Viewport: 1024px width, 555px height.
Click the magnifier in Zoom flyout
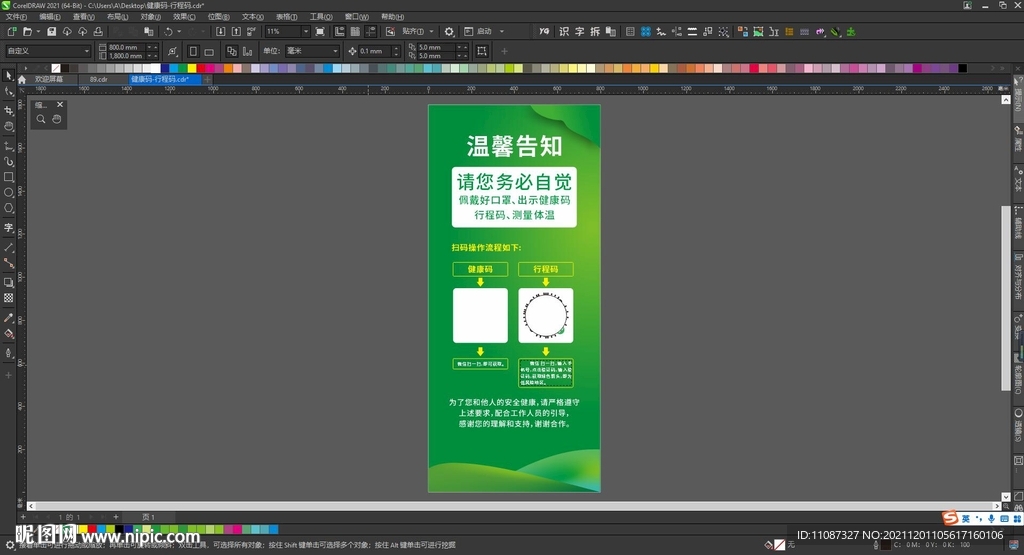41,119
